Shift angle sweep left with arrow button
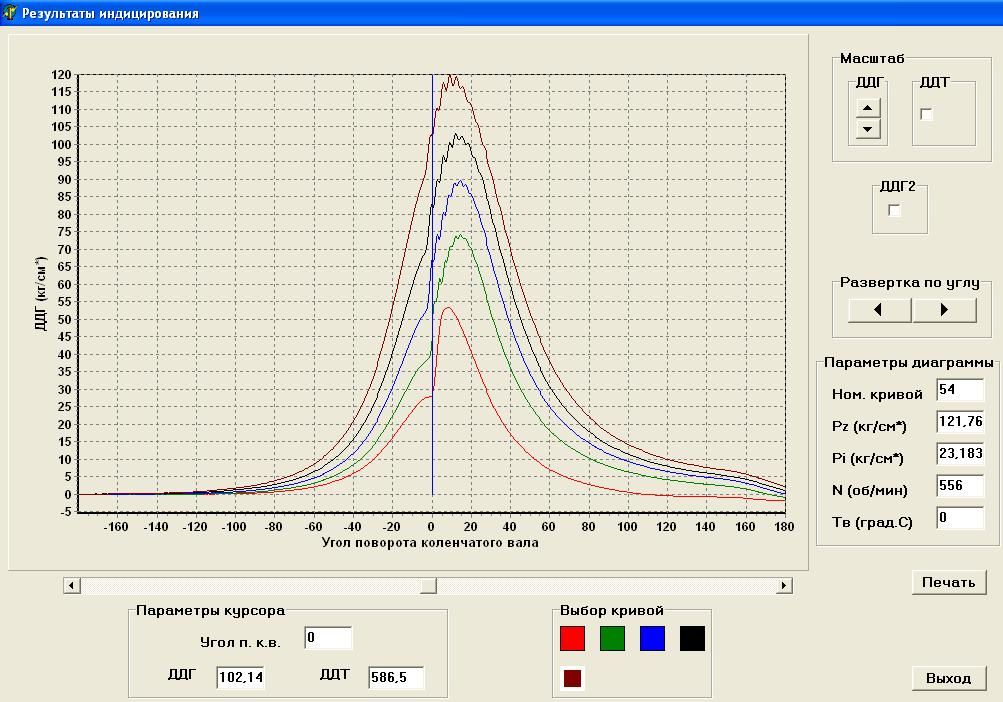Screen dimensions: 1003x702 pyautogui.click(x=879, y=310)
